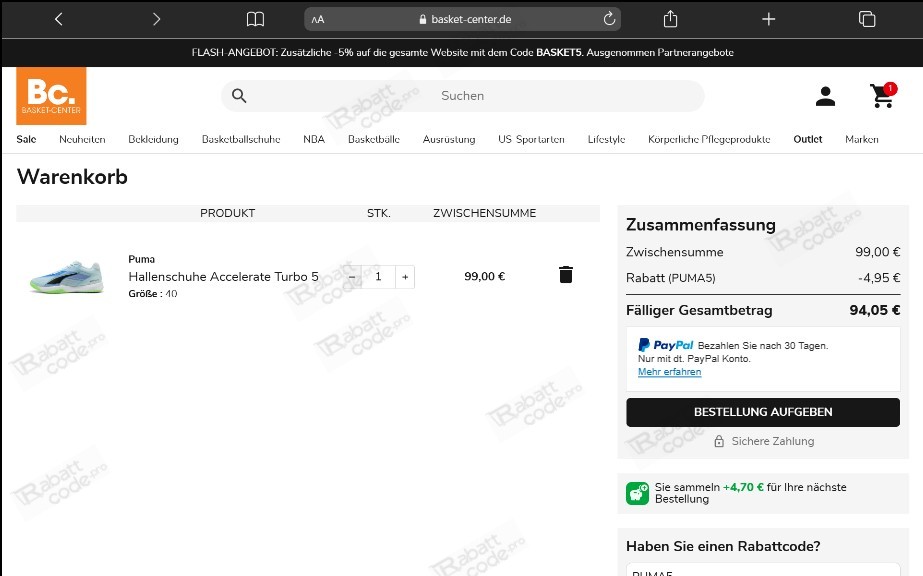Click the Zwischensumme 99,00 € summary value

[878, 252]
